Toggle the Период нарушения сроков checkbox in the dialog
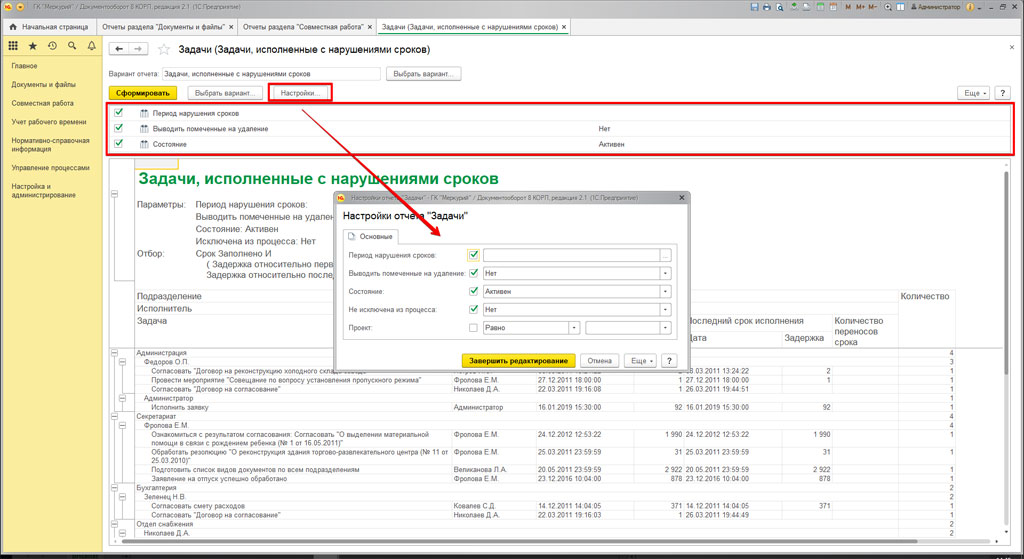The height and width of the screenshot is (559, 1024). coord(474,255)
